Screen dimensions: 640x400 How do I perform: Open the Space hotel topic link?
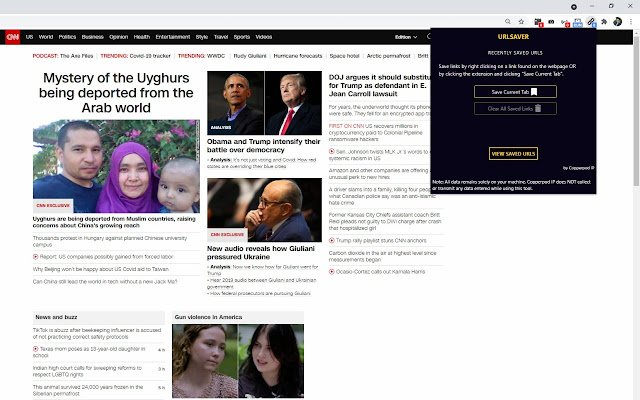344,56
